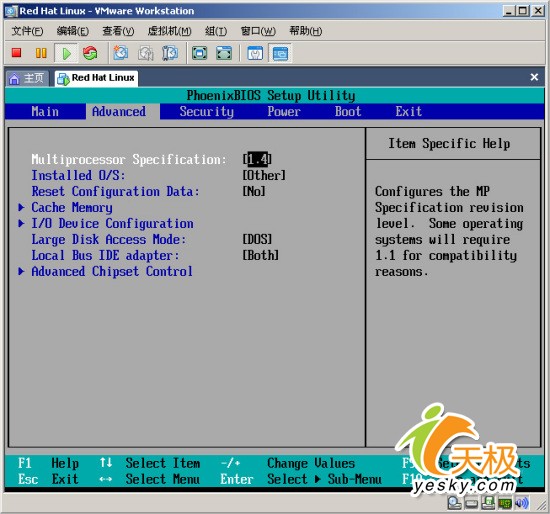Image resolution: width=550 pixels, height=514 pixels.
Task: Click the [1.4] Multiprocessor Specification value
Action: [x=257, y=159]
